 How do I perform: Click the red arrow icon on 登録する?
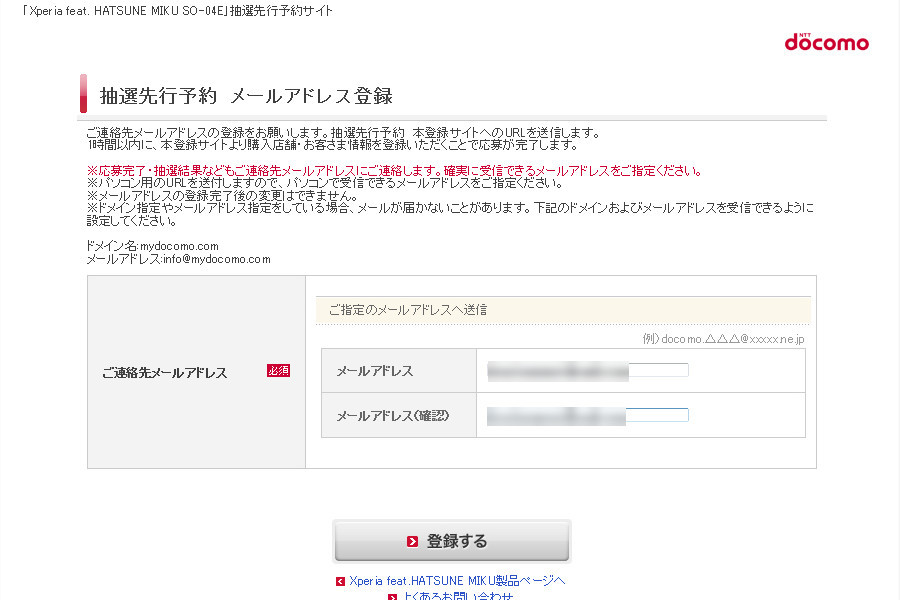[x=412, y=541]
